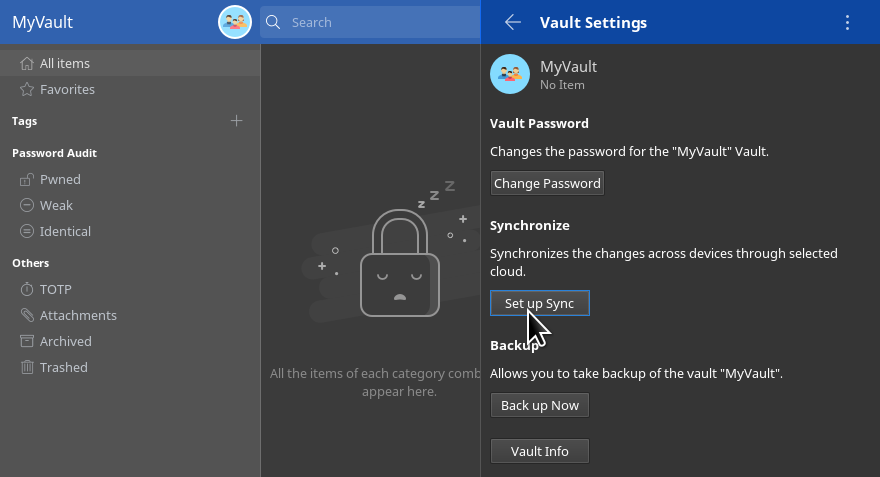Viewport: 880px width, 477px height.
Task: Click the Trashed bin icon
Action: [x=28, y=368]
